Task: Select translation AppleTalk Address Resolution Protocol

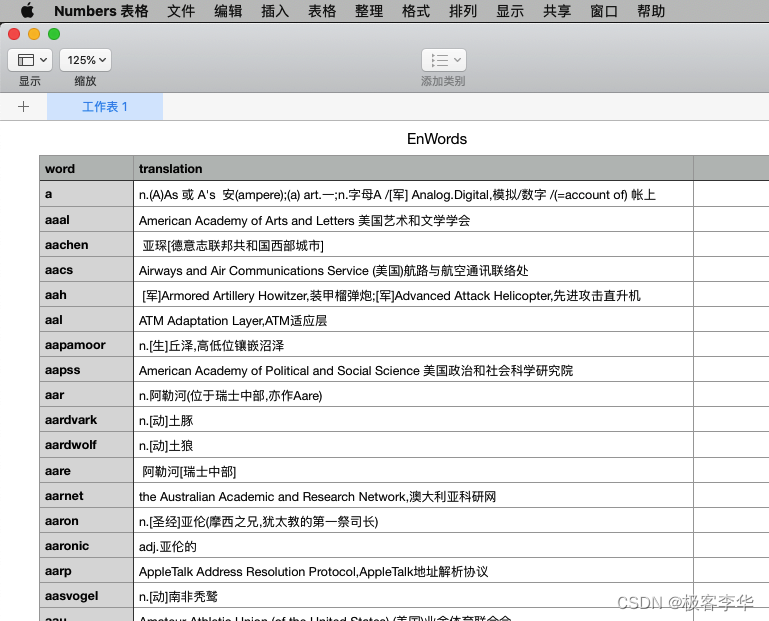Action: (x=413, y=570)
